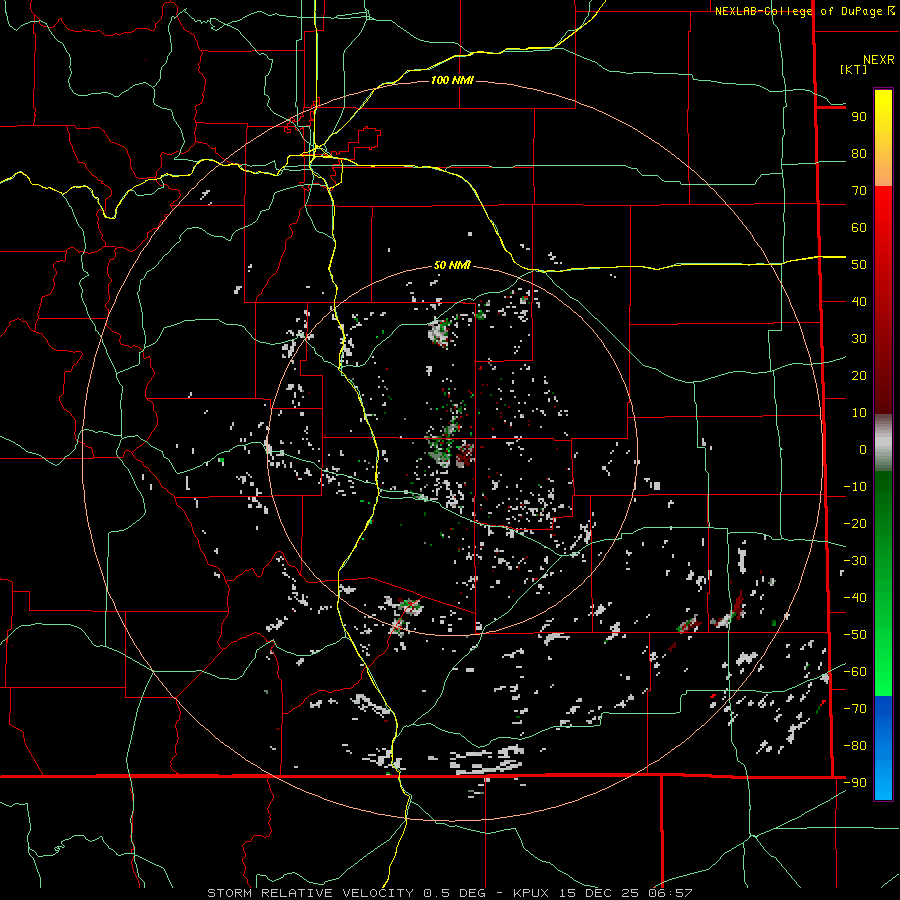Viewport: 900px width, 900px height.
Task: Click the -90 value on velocity scale
Action: (855, 783)
